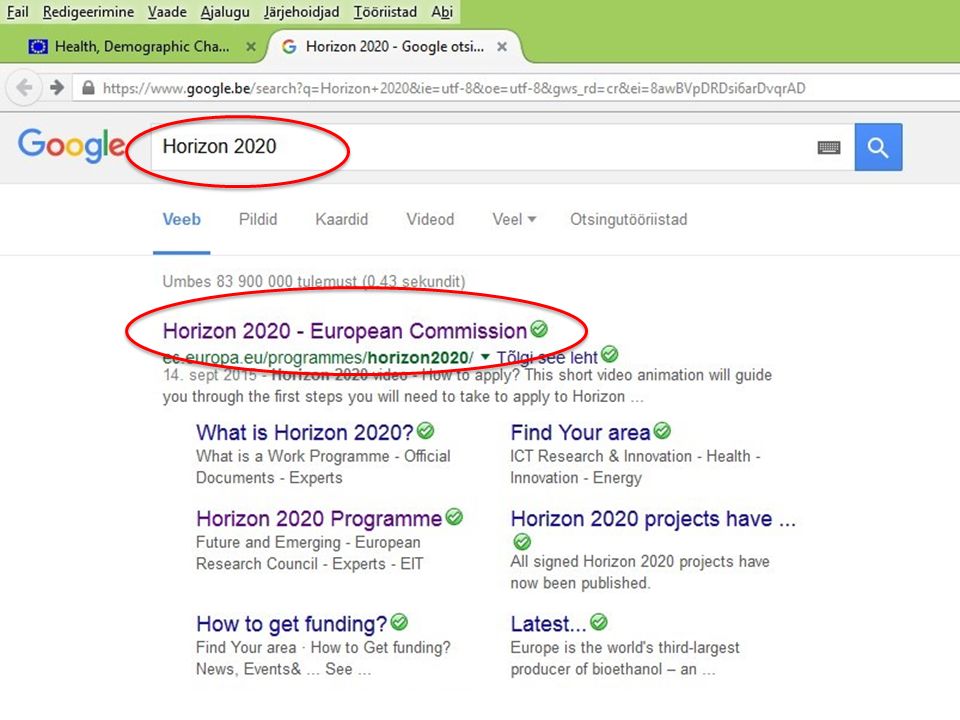
Task: Open Otsingutööriistad search tools
Action: [x=629, y=219]
